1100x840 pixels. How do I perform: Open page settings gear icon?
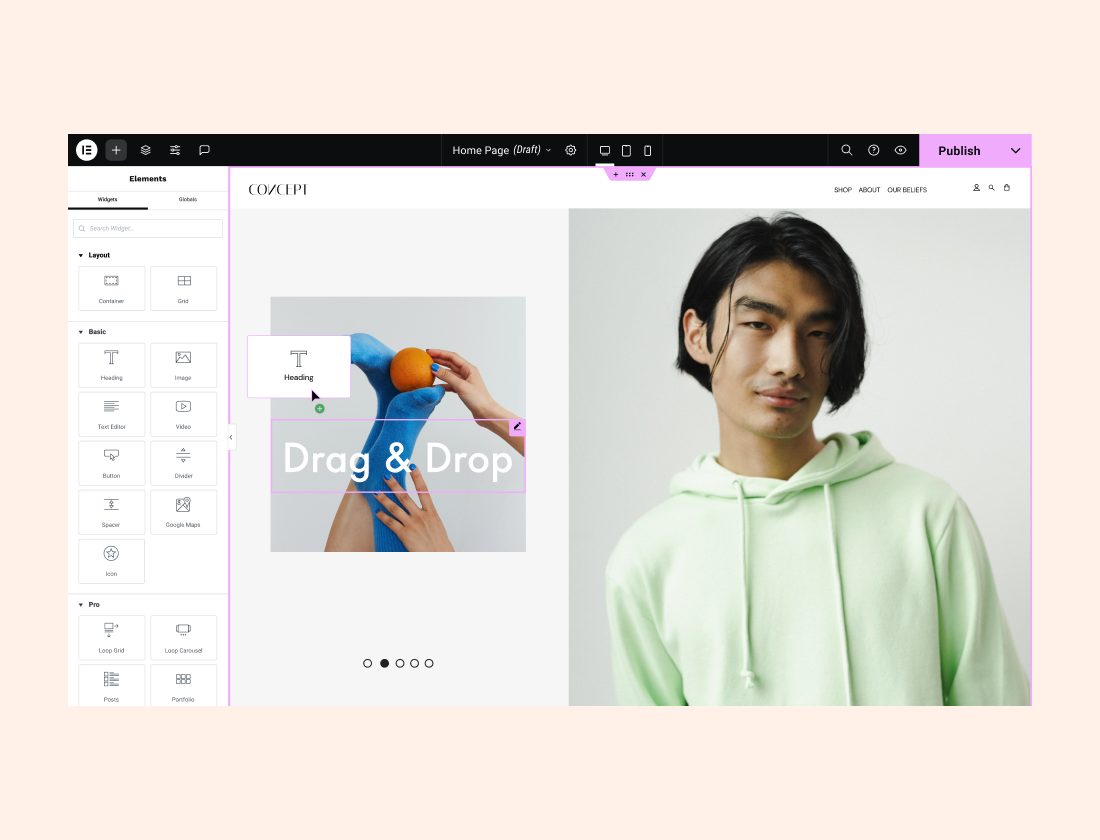point(571,150)
